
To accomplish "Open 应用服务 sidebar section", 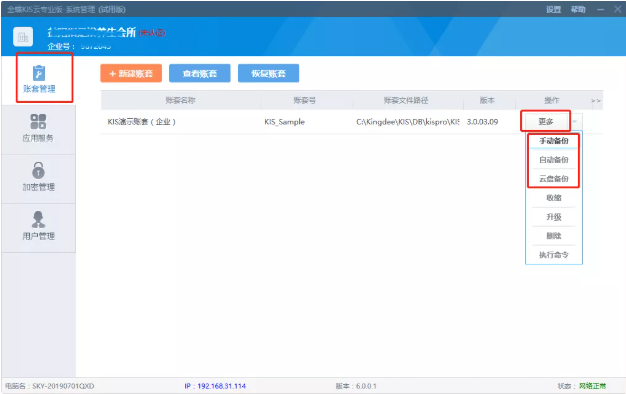I will point(38,129).
